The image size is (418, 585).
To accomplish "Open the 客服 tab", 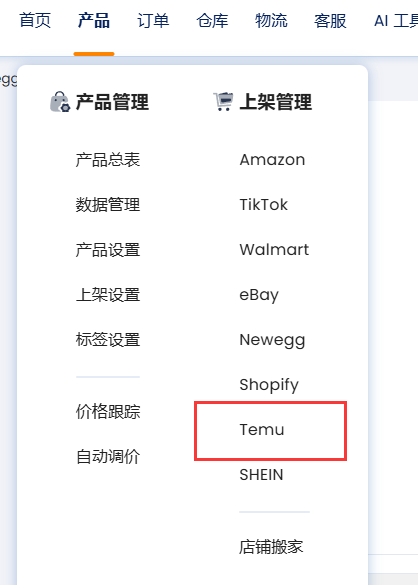I will 330,20.
